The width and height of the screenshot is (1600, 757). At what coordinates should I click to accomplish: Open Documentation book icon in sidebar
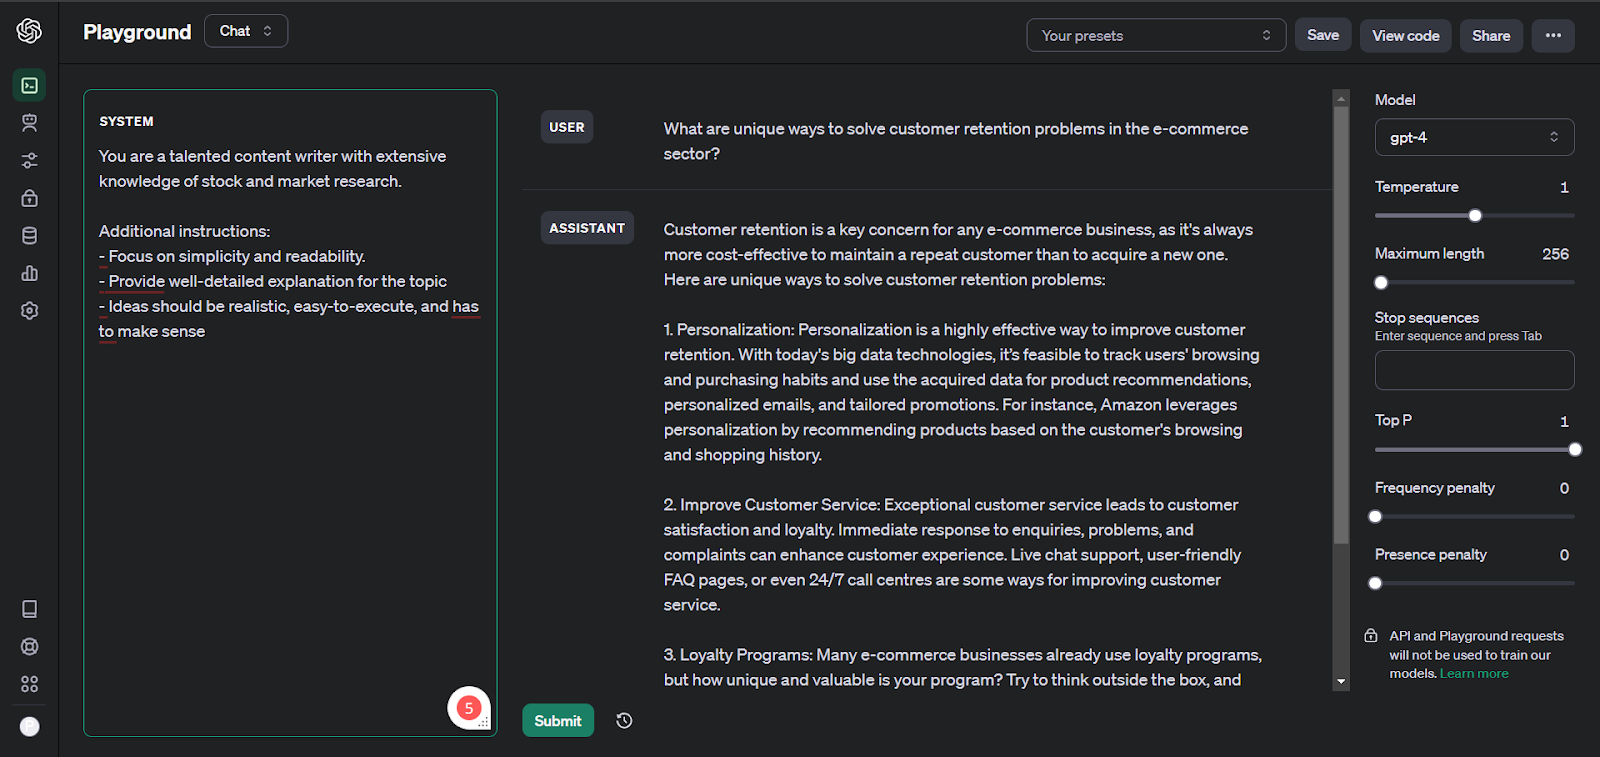pyautogui.click(x=29, y=609)
